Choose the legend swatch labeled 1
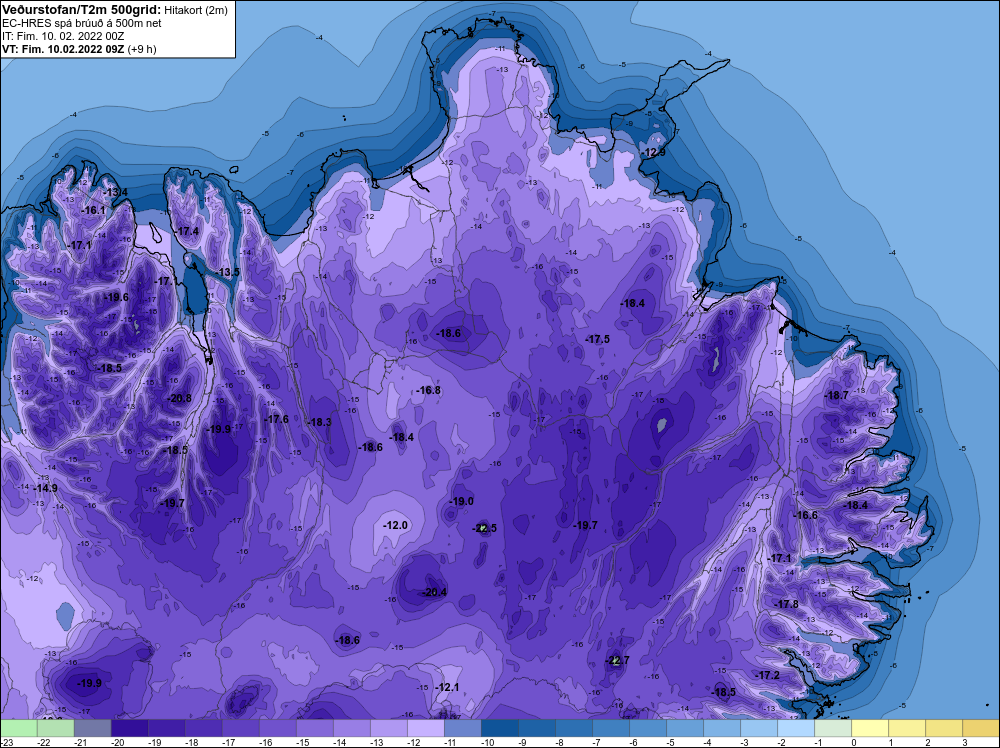The height and width of the screenshot is (748, 1000). [x=906, y=728]
